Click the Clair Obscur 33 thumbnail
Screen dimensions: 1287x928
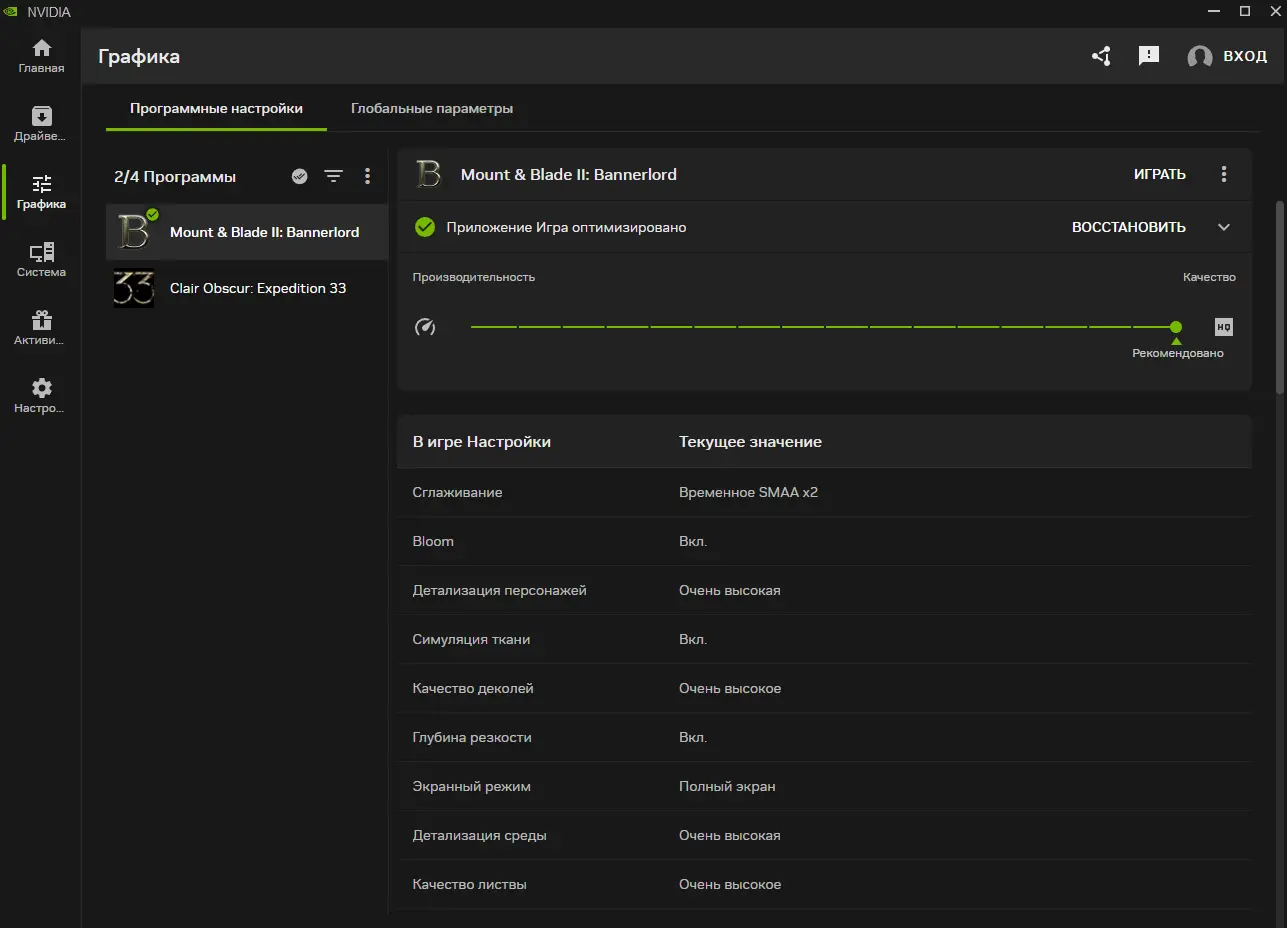click(133, 288)
